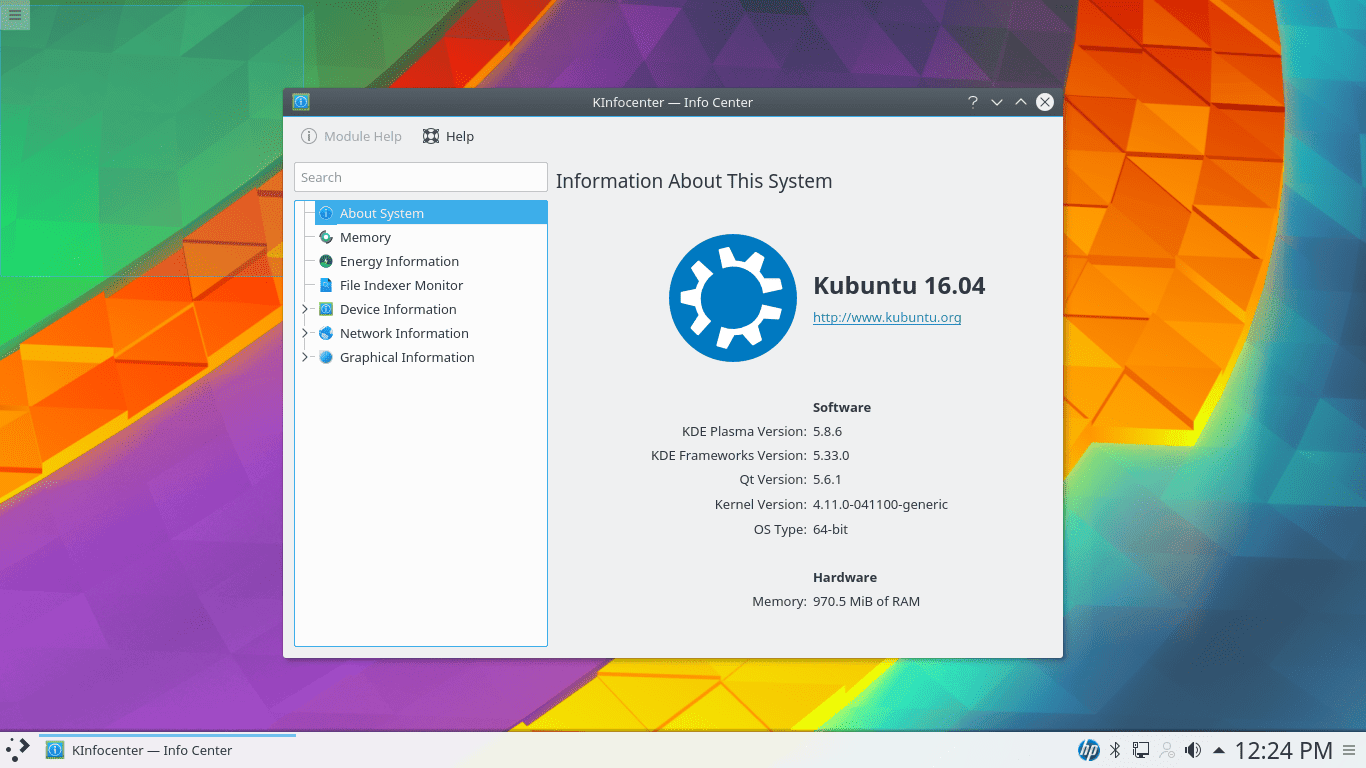Click the grayed user status tray icon
Screen dimensions: 1366x768
1166,750
